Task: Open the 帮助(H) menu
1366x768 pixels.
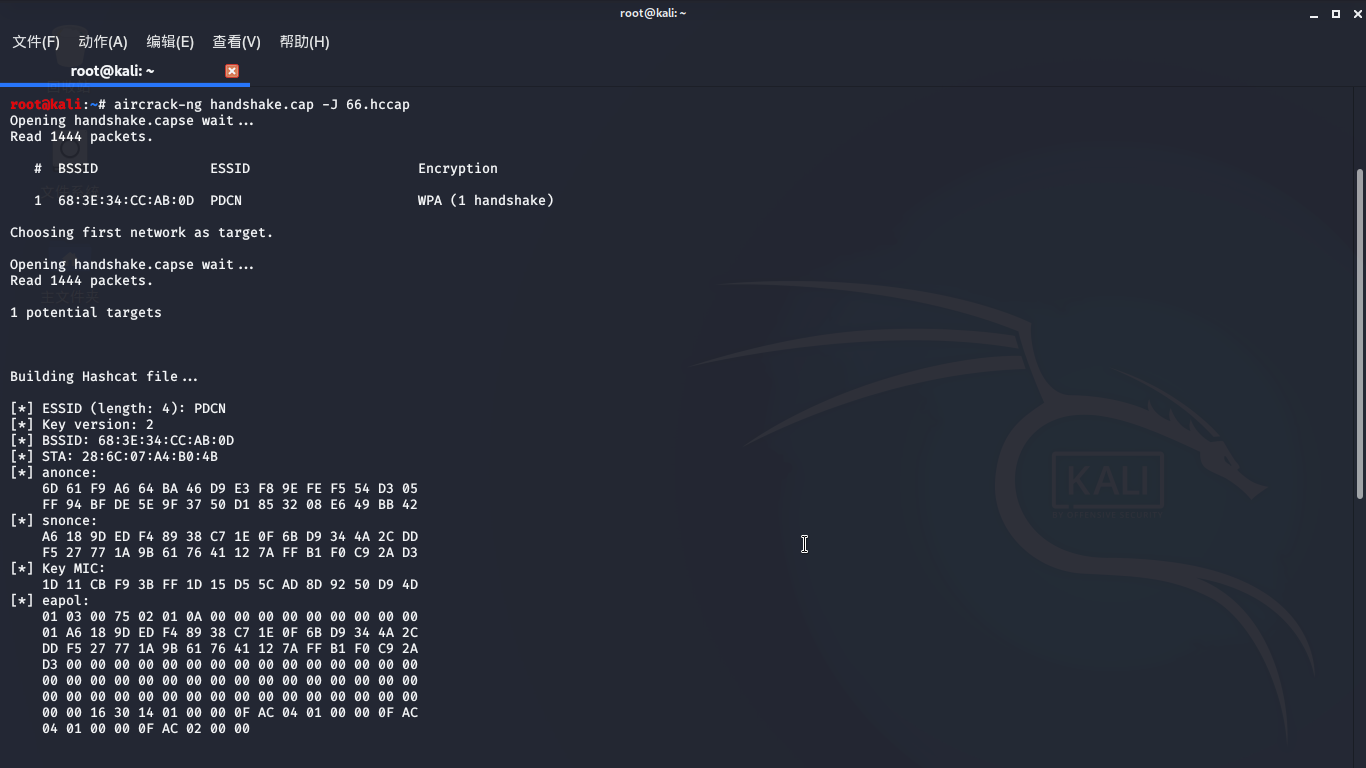Action: [304, 42]
